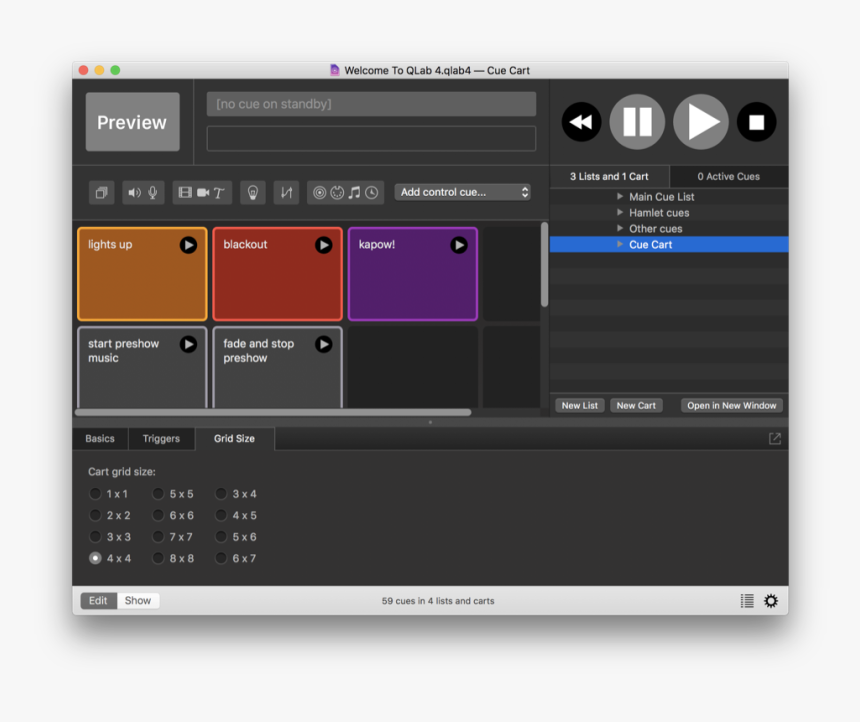860x722 pixels.
Task: Add a Timecode cue with clock icon
Action: (x=371, y=193)
